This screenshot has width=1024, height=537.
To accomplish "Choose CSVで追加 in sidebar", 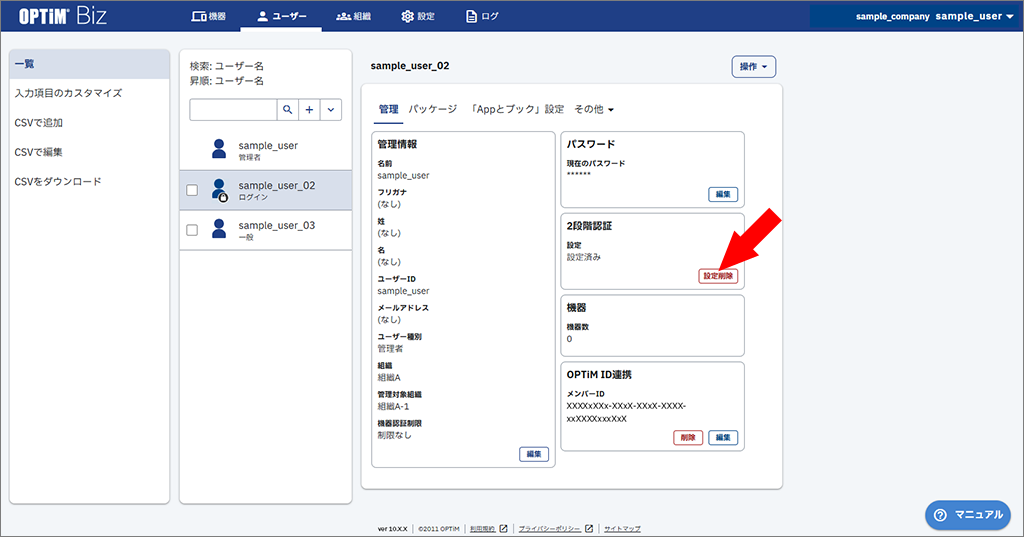I will (x=39, y=123).
